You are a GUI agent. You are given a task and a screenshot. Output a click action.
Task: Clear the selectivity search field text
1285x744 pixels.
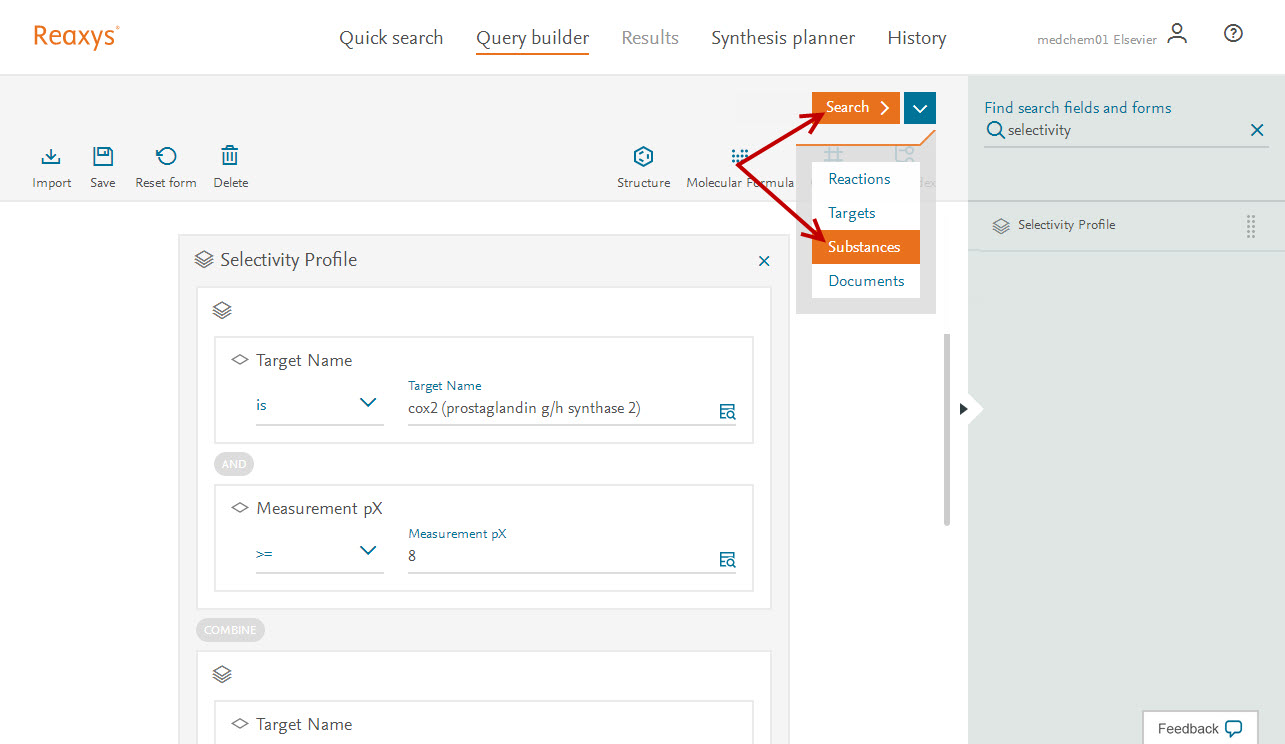point(1257,130)
